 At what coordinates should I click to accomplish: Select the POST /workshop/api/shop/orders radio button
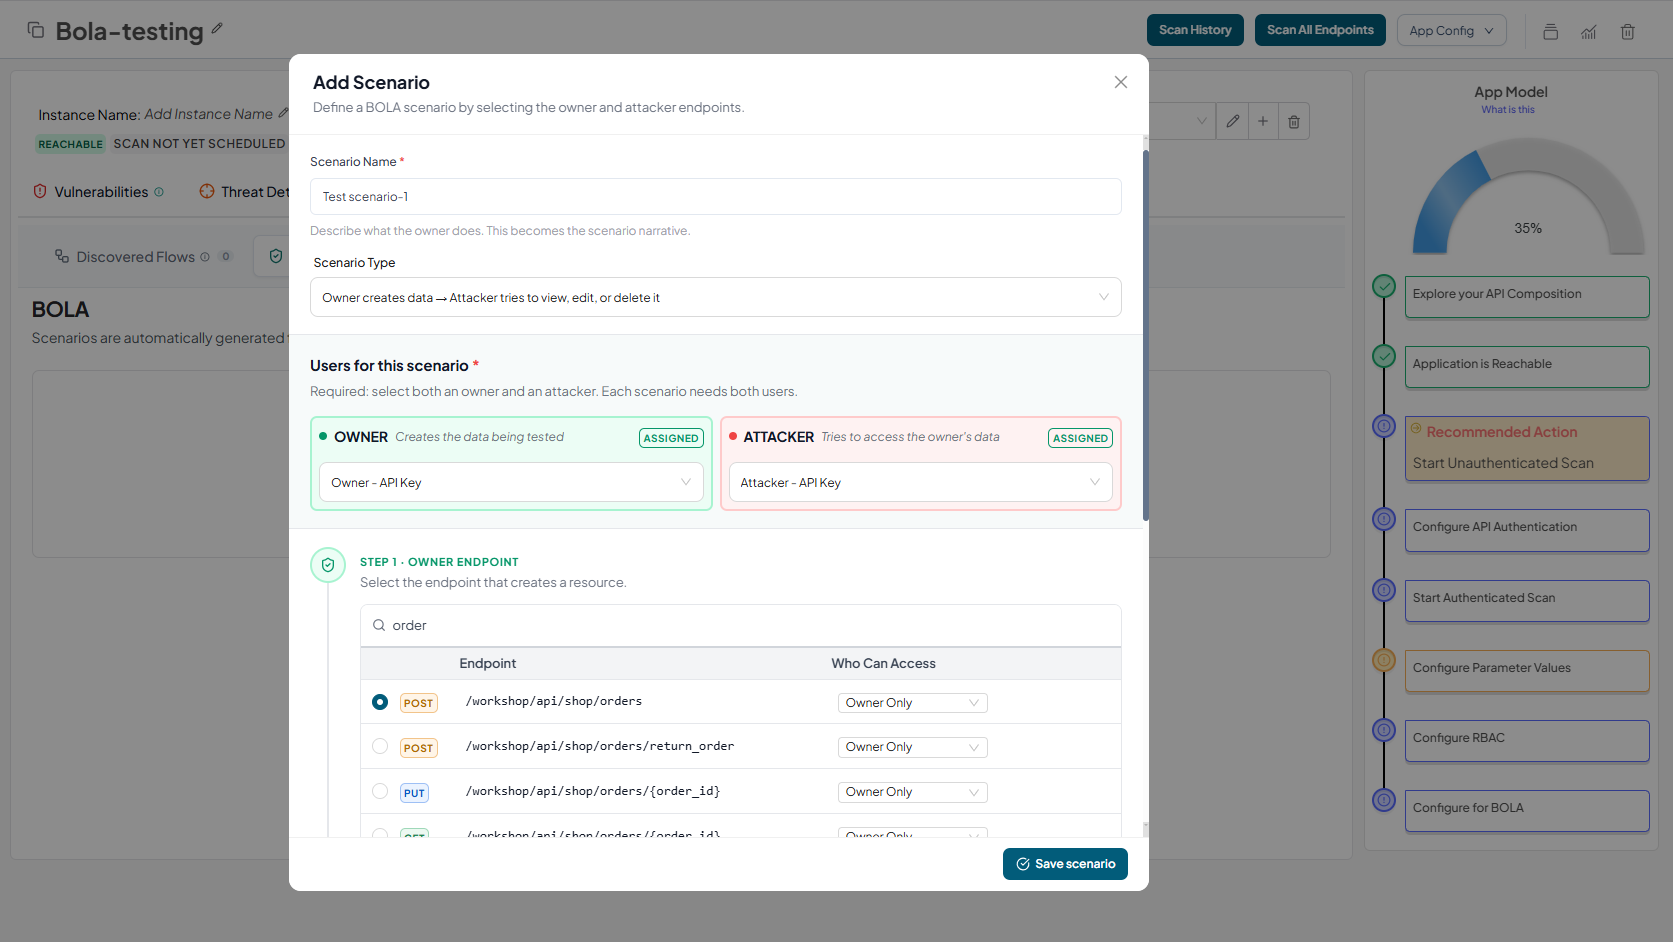coord(380,702)
